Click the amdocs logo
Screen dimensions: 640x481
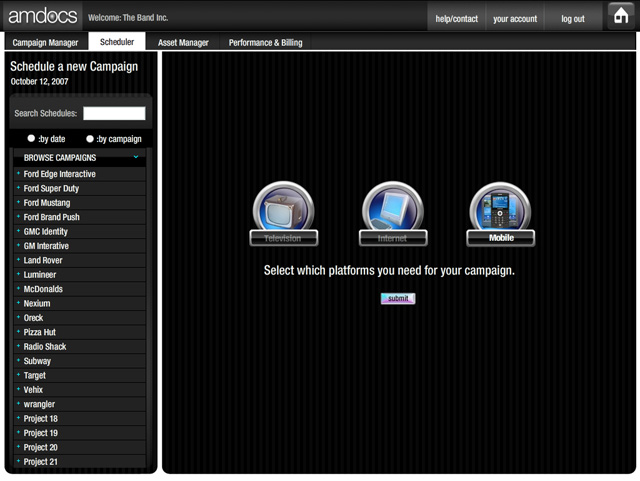42,16
